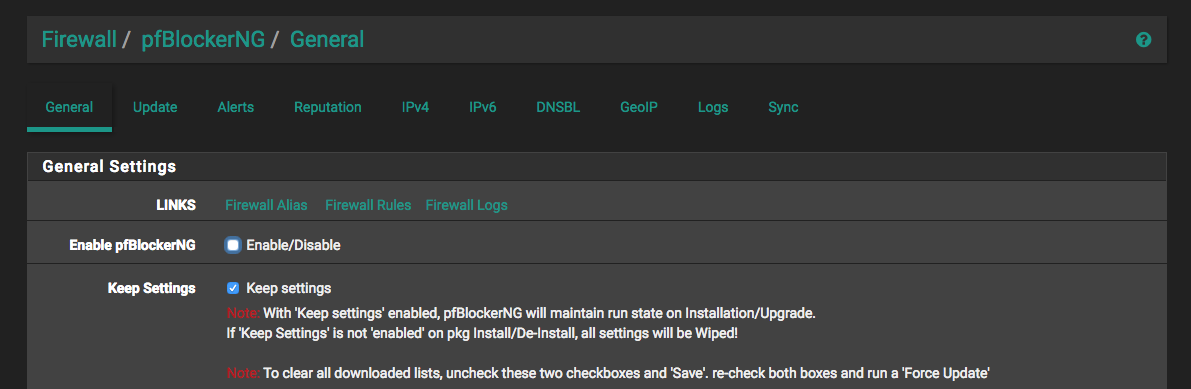Go to the Reputation tab
The image size is (1191, 389).
tap(327, 107)
